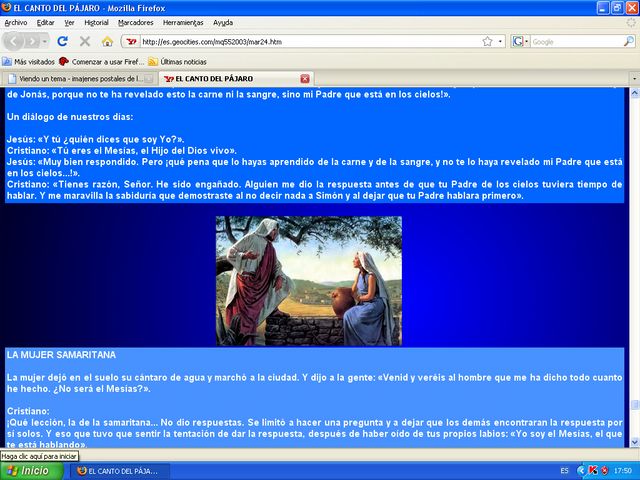Click the Windows Inicio start button
This screenshot has width=640, height=480.
coord(28,470)
